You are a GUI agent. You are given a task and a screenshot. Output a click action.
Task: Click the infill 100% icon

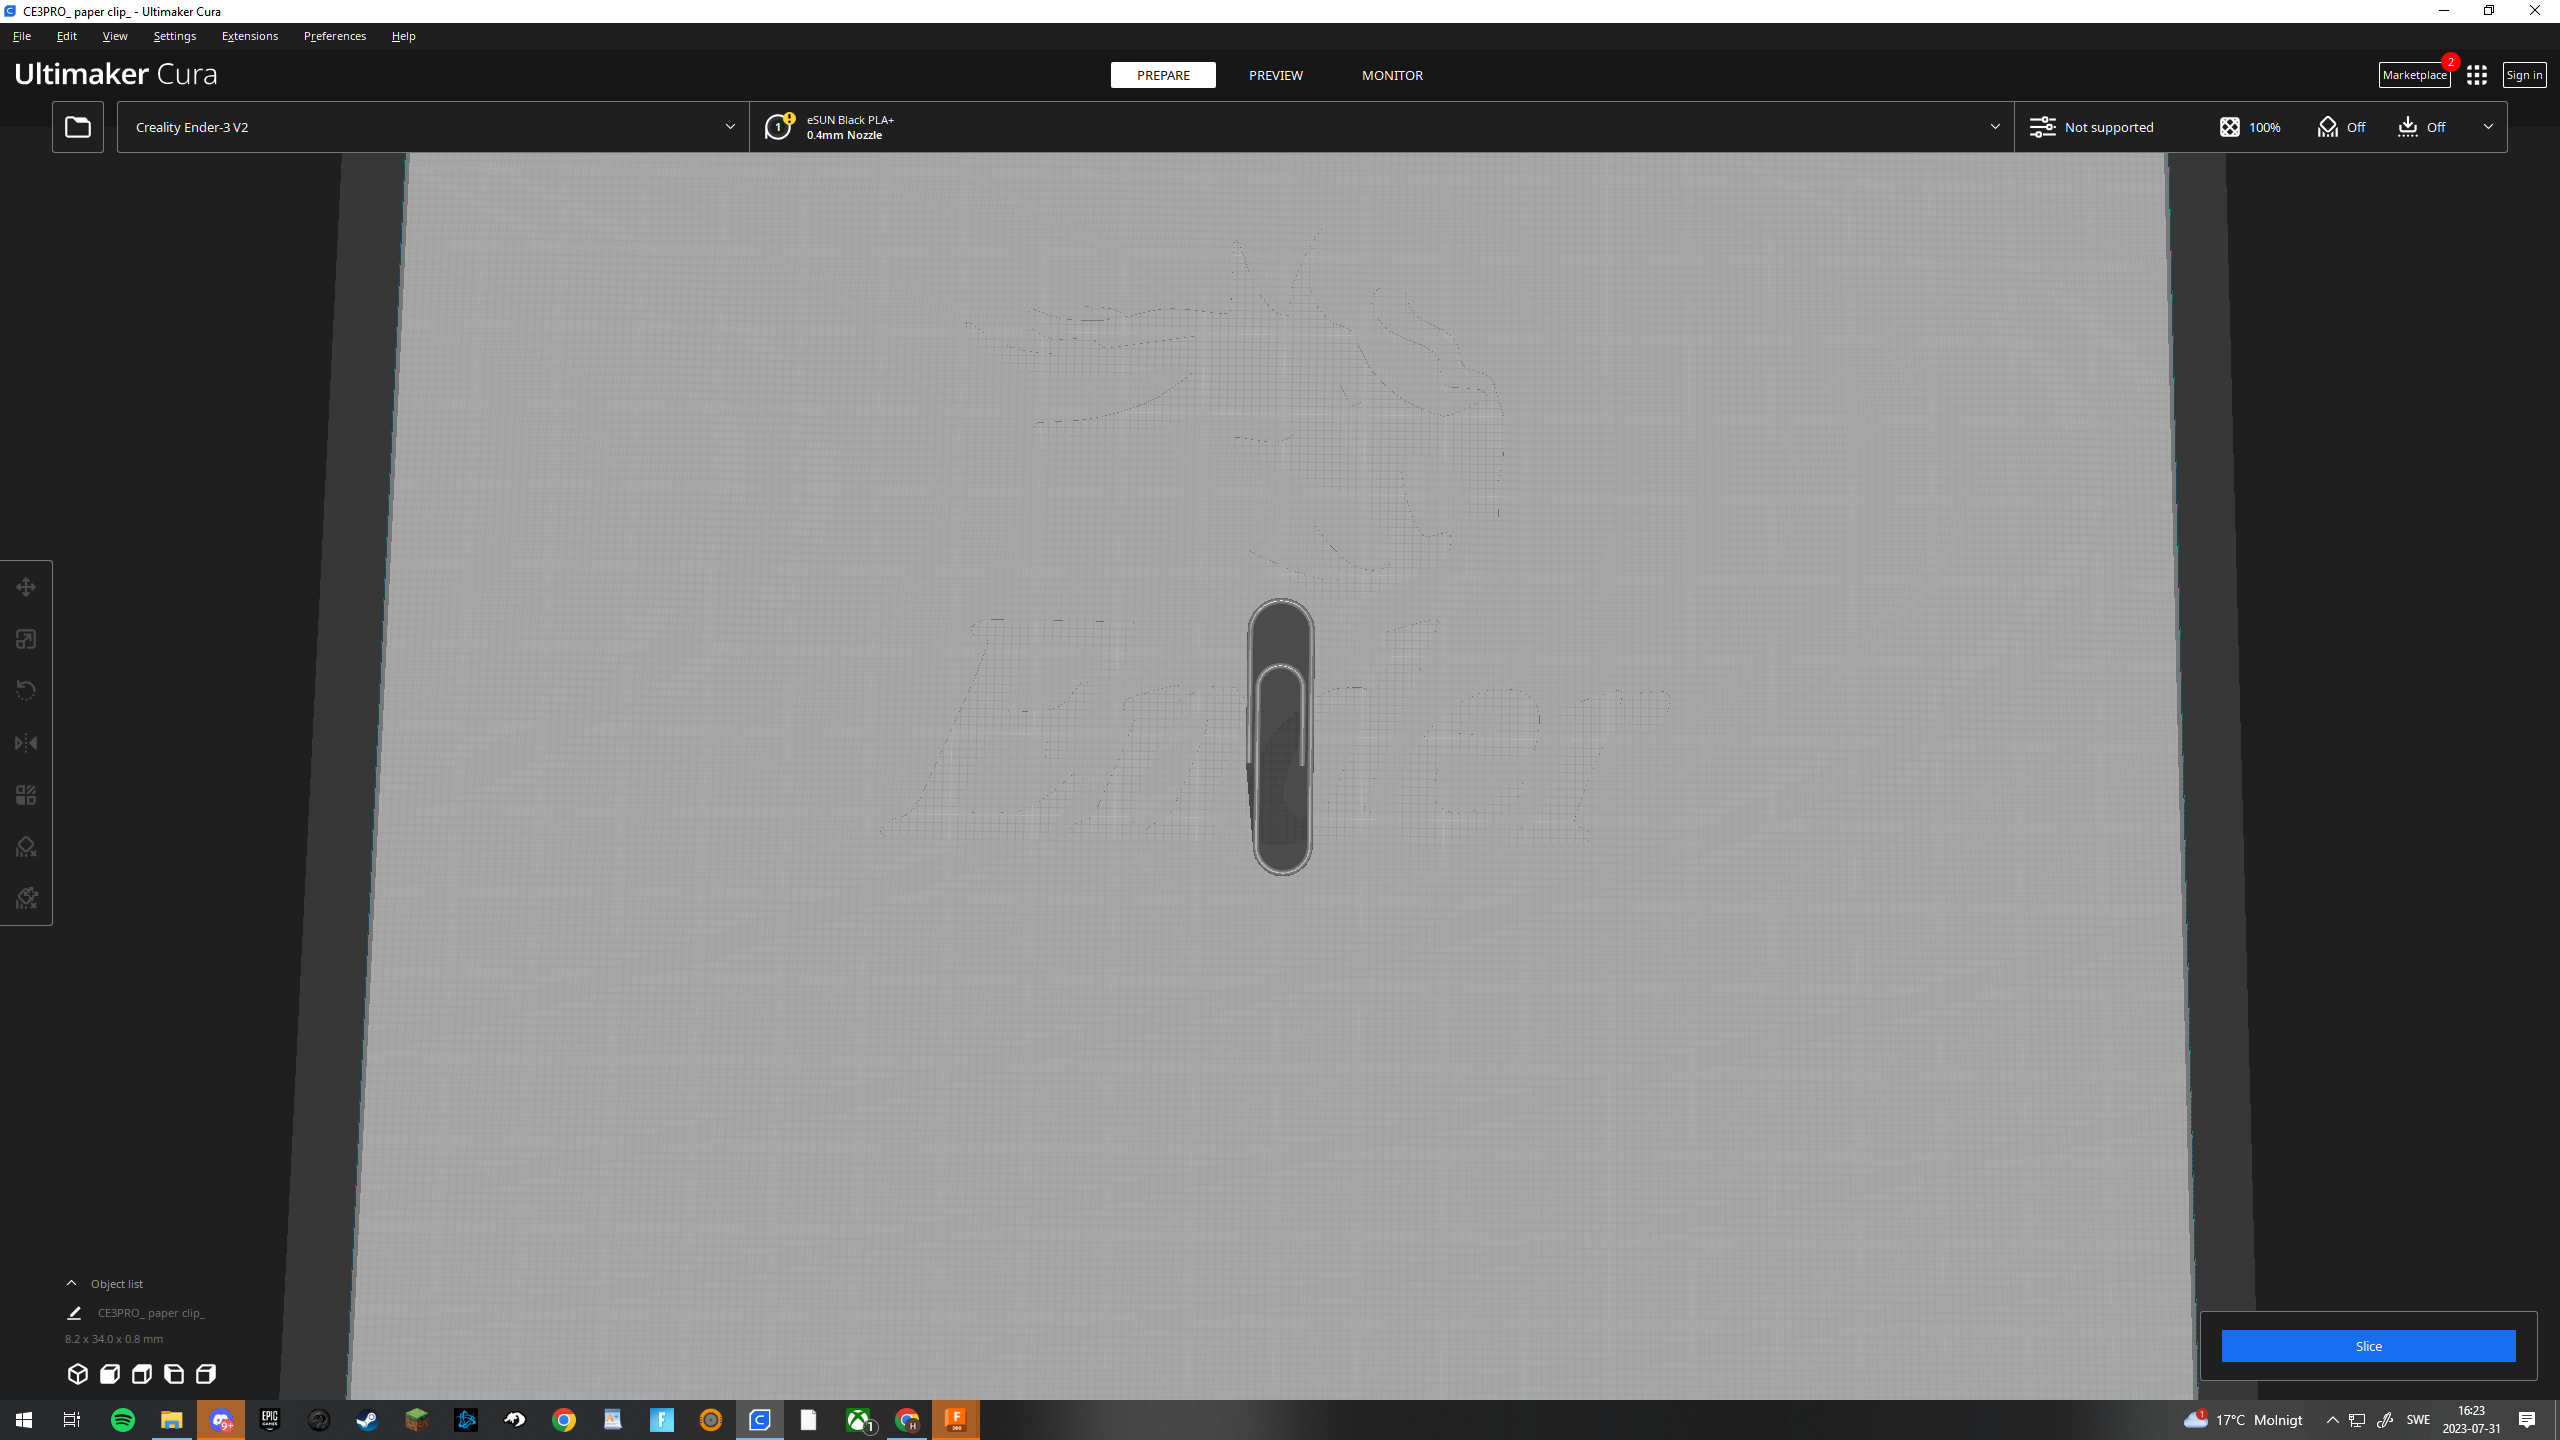2230,127
